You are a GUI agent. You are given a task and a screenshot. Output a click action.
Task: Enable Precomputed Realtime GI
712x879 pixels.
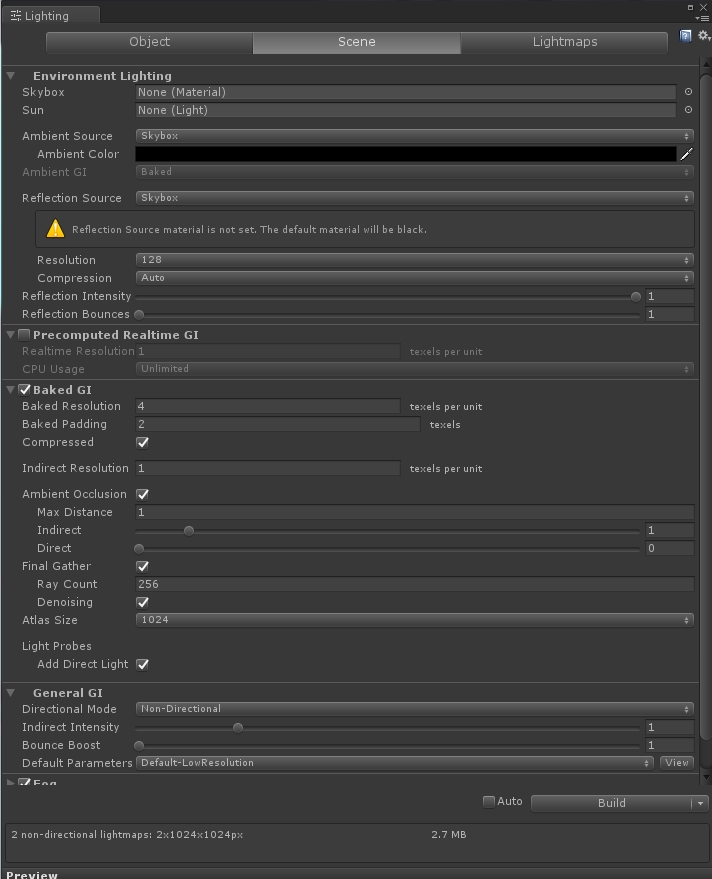[24, 335]
